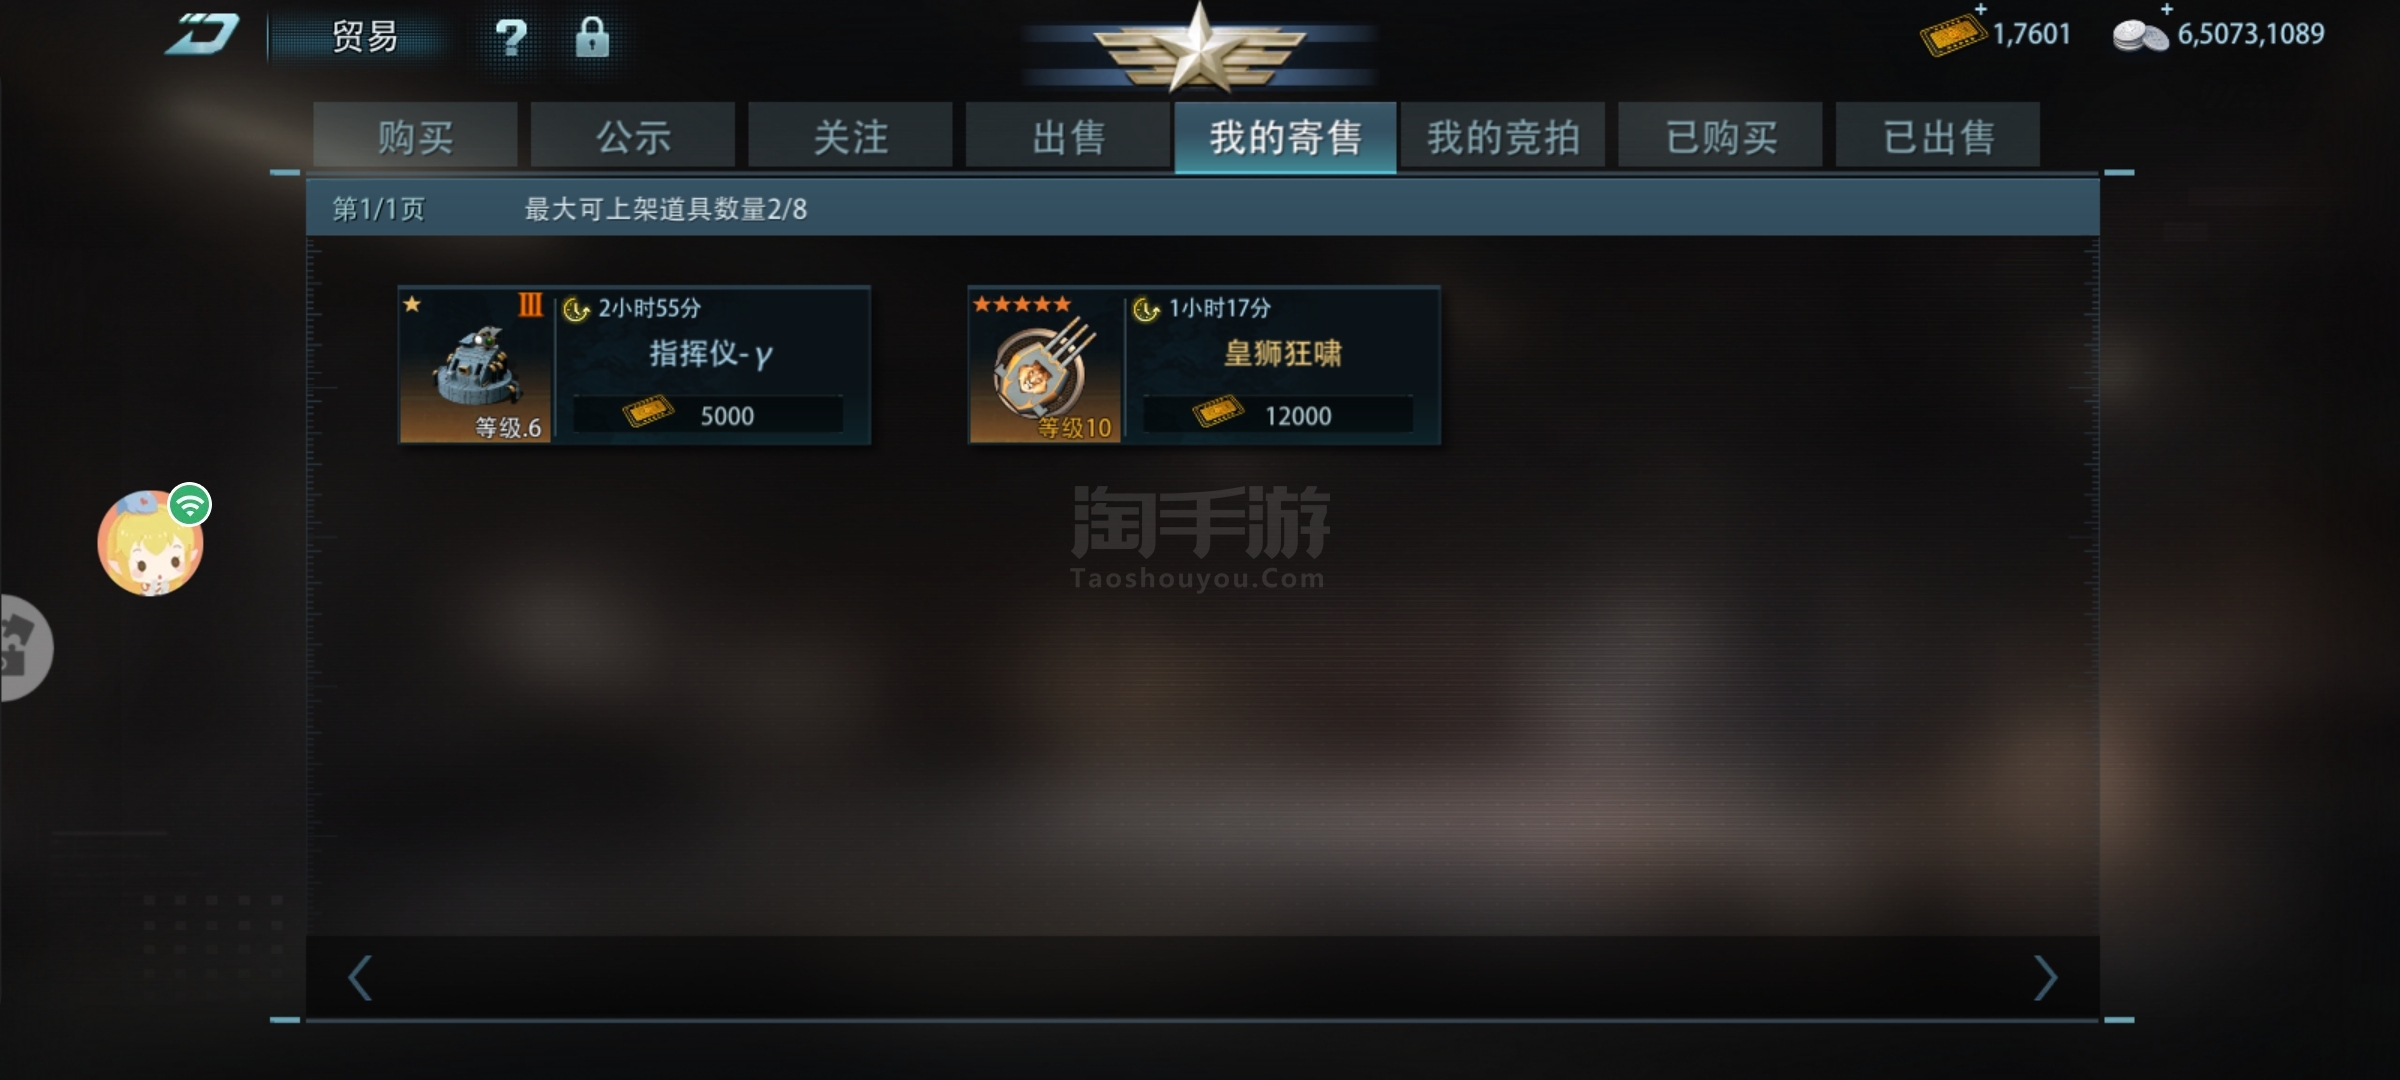This screenshot has width=2400, height=1080.
Task: Select the 关注 tab
Action: [850, 135]
